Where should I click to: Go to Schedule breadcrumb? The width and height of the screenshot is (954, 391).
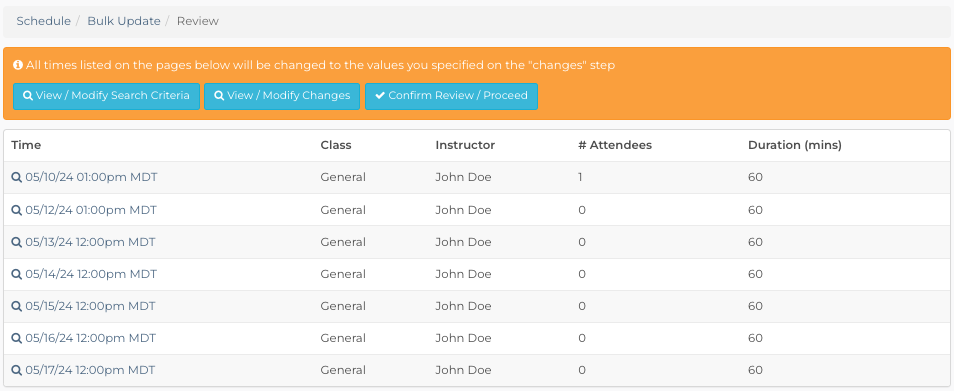44,21
